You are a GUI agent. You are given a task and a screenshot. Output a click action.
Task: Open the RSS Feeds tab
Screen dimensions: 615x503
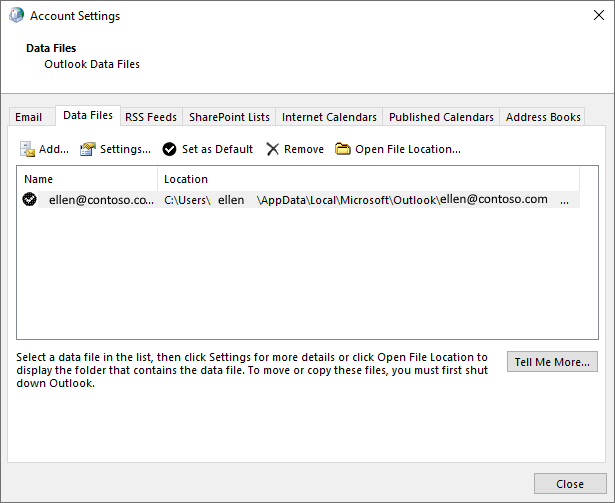tap(151, 117)
